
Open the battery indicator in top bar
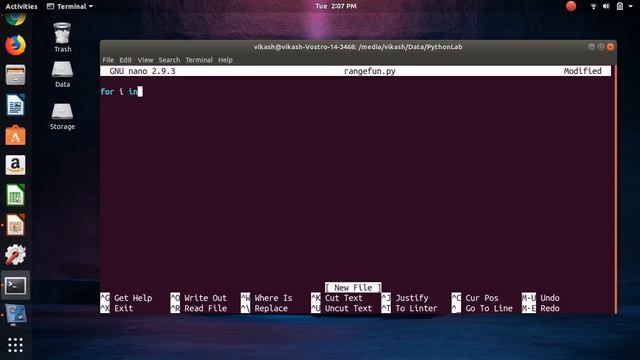pyautogui.click(x=620, y=6)
